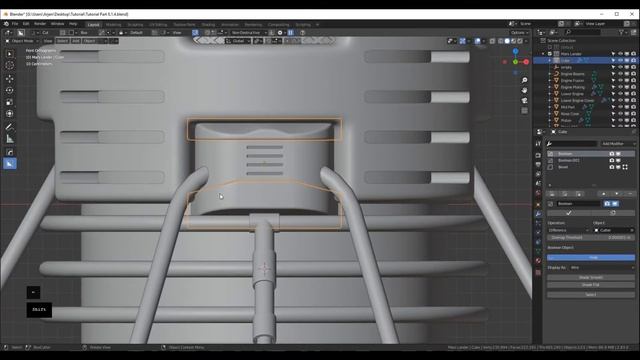Image resolution: width=640 pixels, height=360 pixels.
Task: Open the Add Modifier dropdown
Action: point(618,144)
